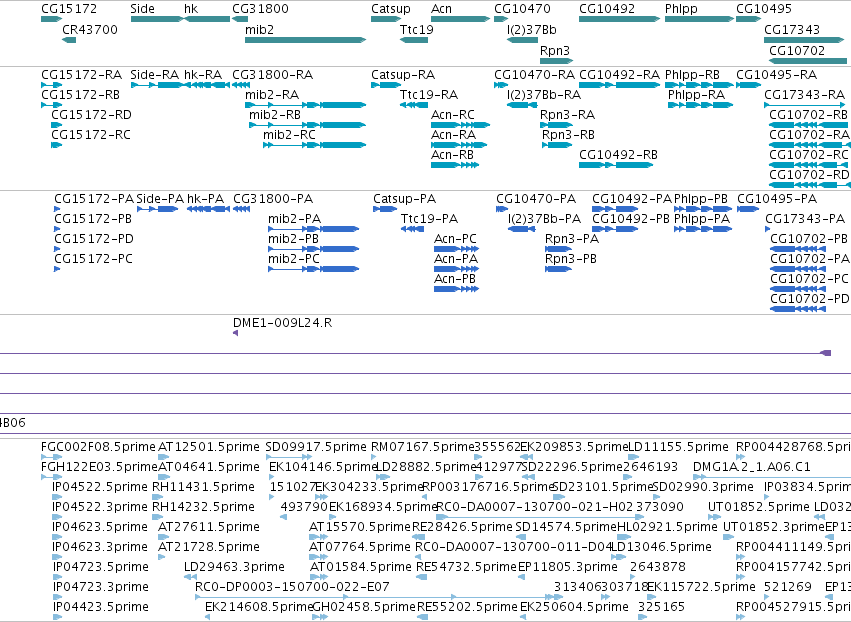Click EST LD11155.5prime

tap(633, 458)
